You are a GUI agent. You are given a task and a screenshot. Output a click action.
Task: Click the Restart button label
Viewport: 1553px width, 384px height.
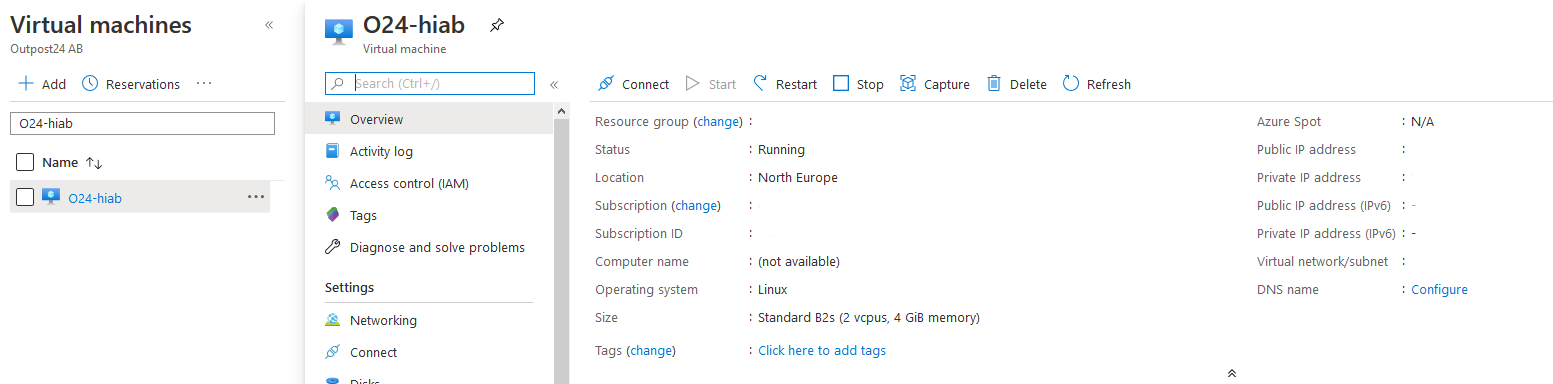[796, 85]
